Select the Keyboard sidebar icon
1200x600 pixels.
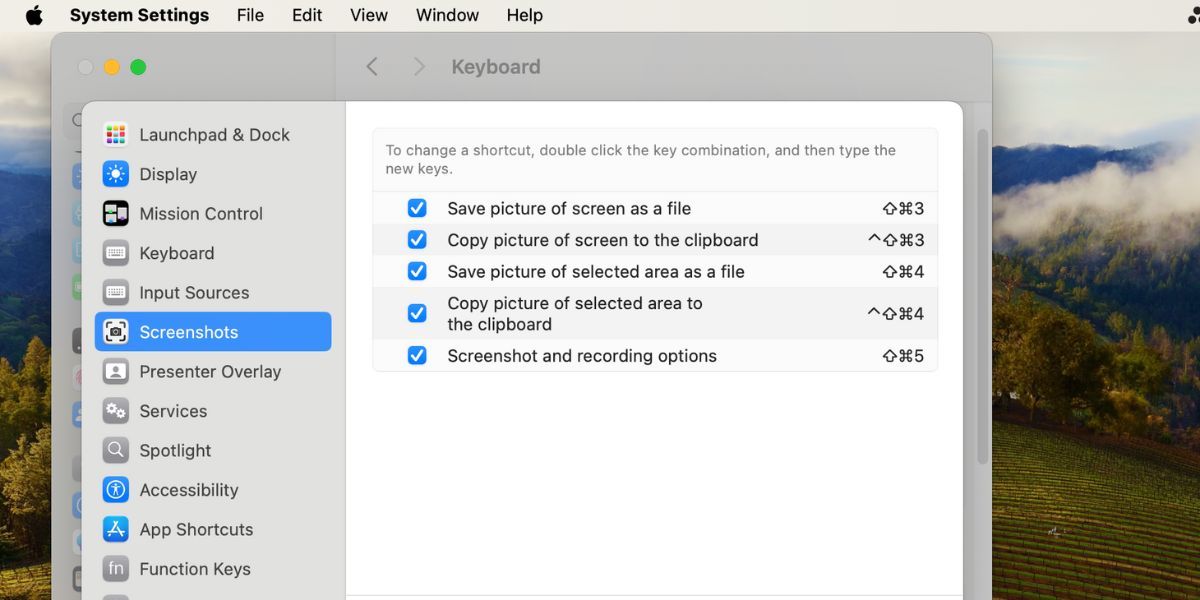177,253
